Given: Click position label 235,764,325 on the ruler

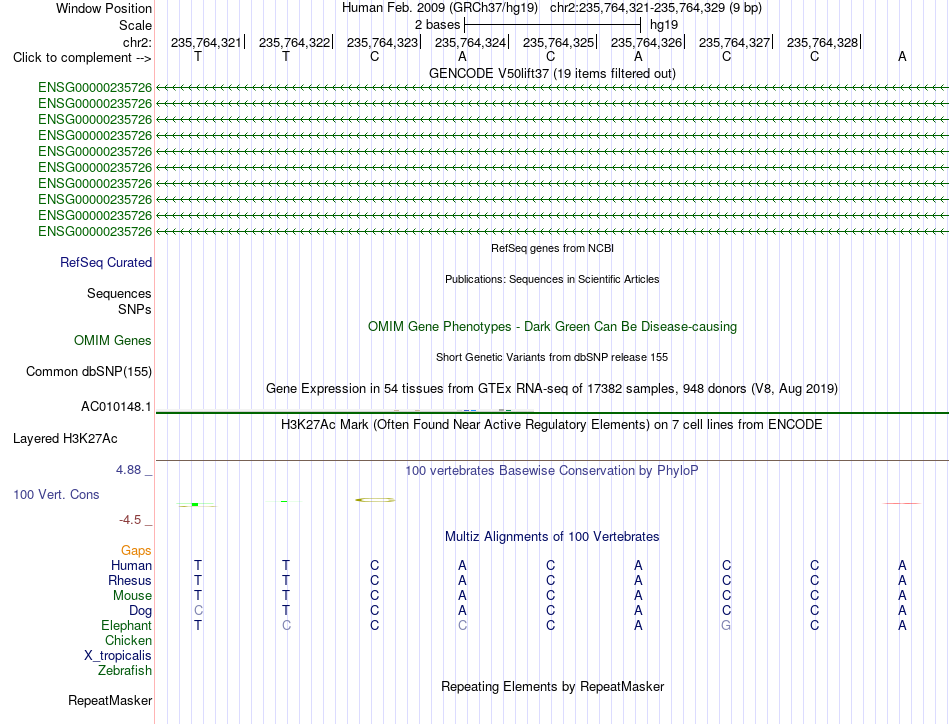Looking at the screenshot, I should pos(558,42).
